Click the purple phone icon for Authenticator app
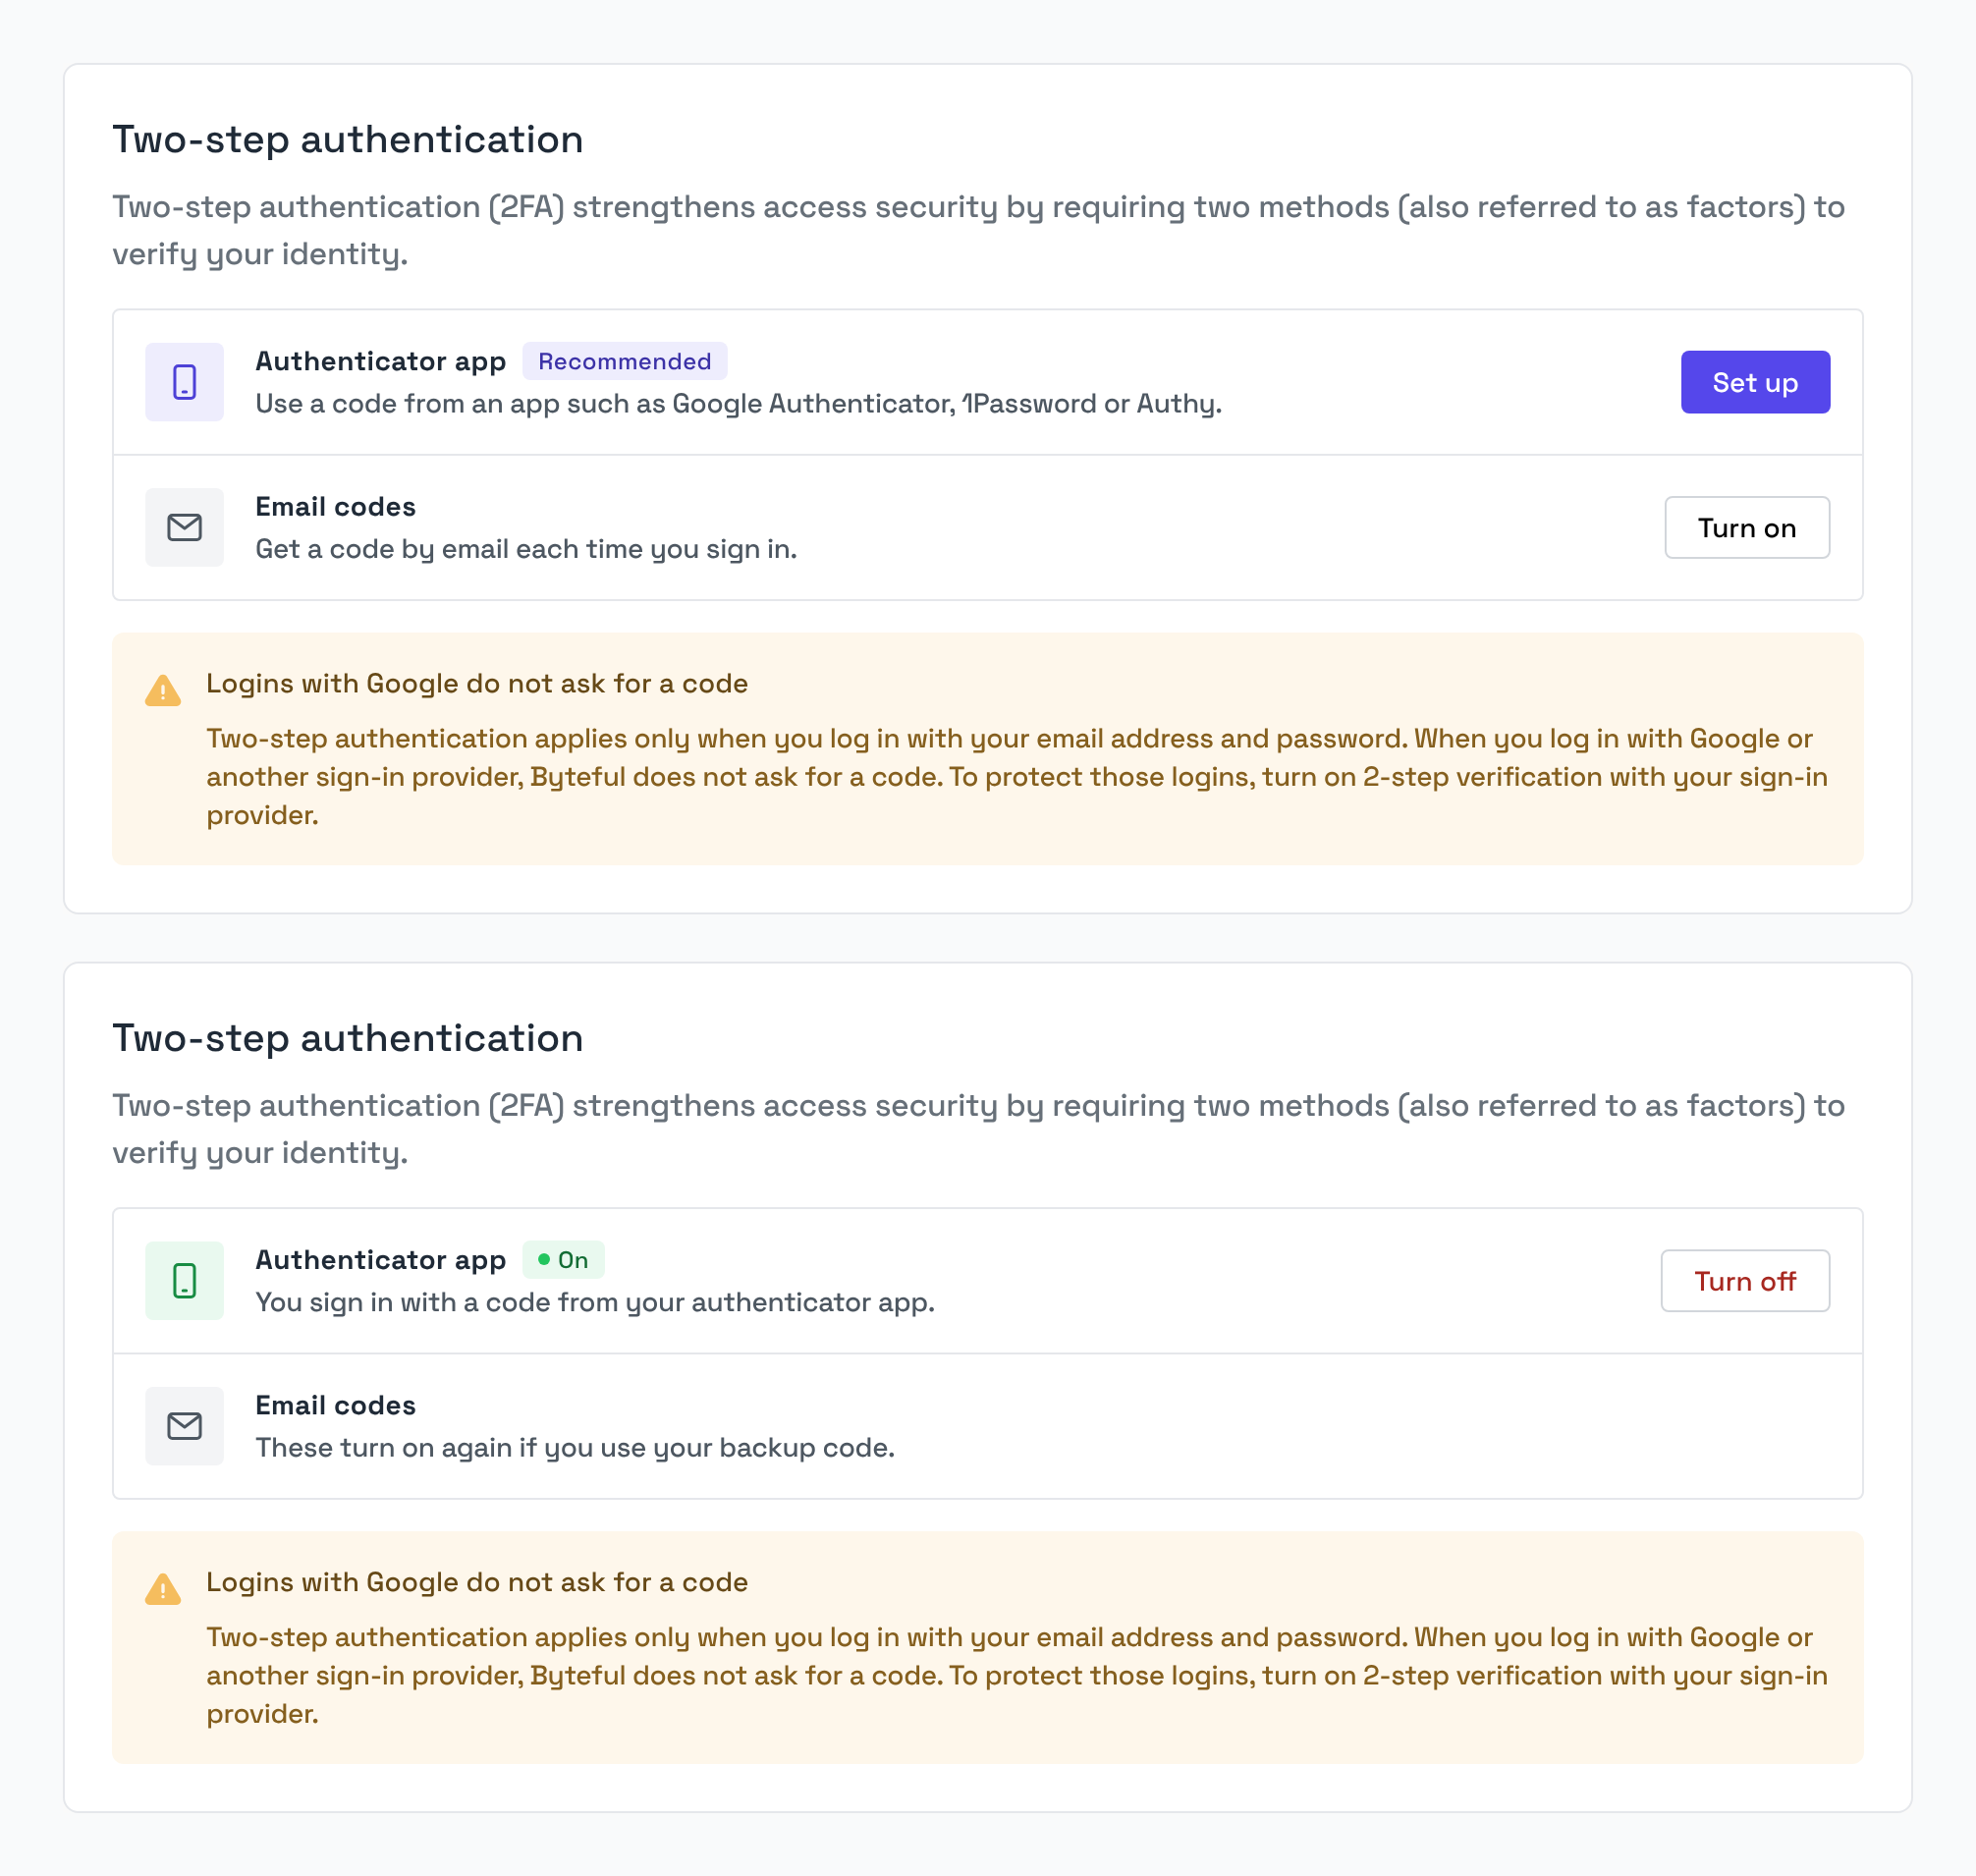The width and height of the screenshot is (1976, 1876). [184, 382]
